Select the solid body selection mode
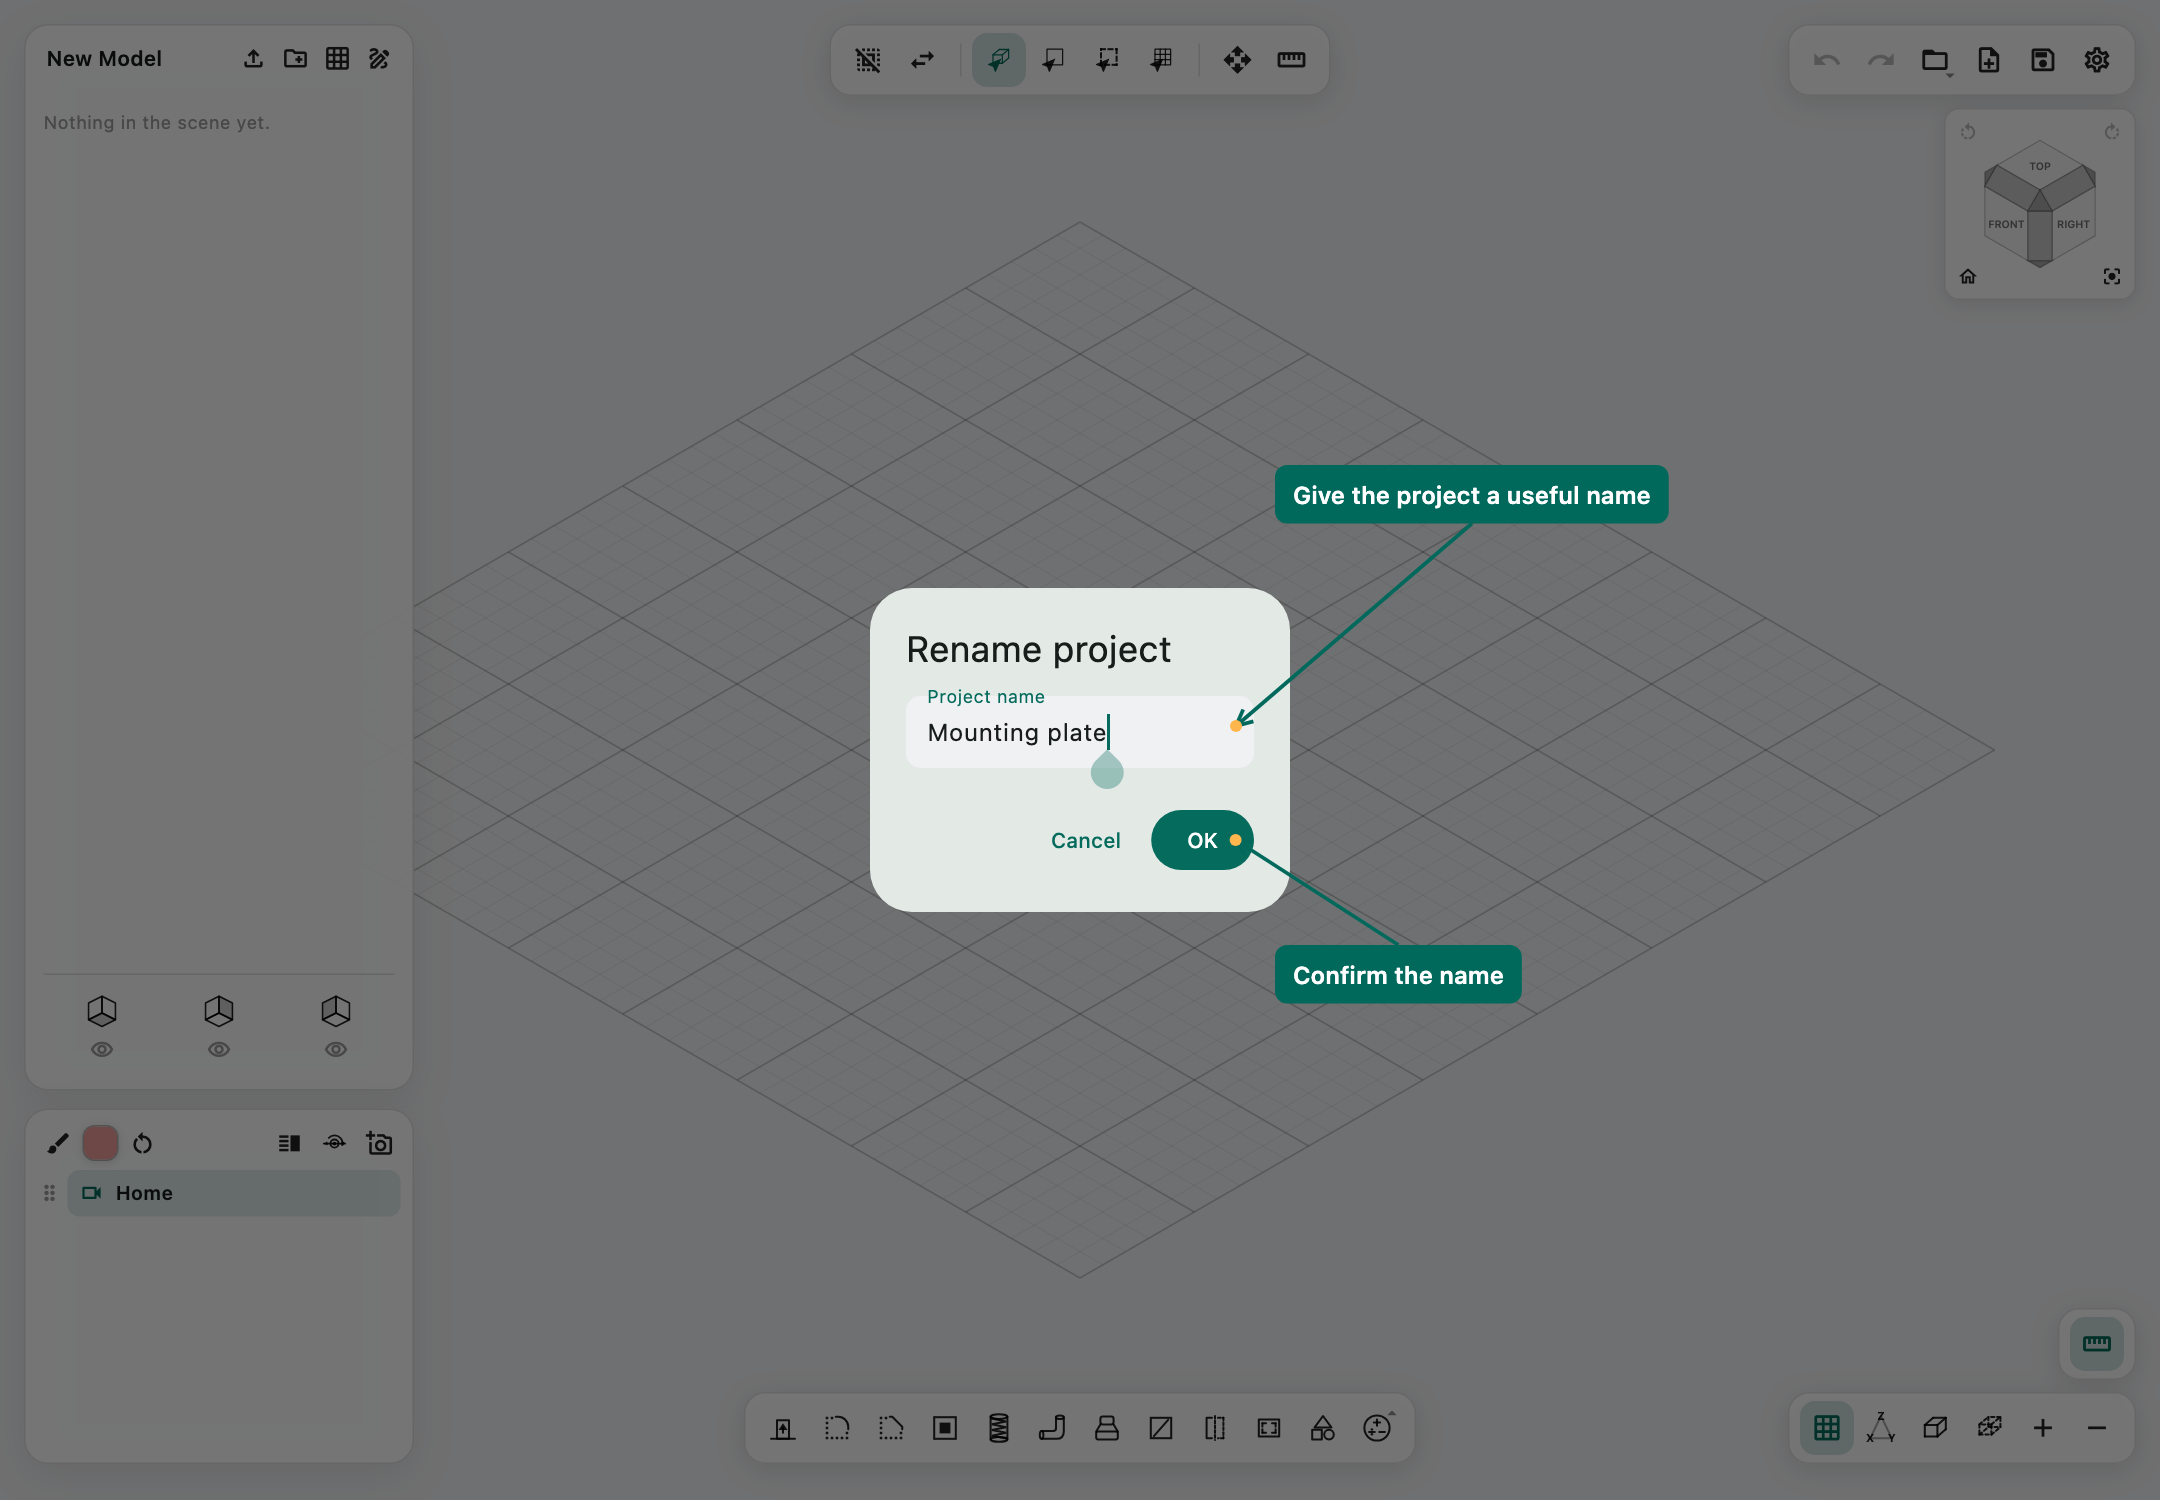The height and width of the screenshot is (1500, 2160). [999, 60]
